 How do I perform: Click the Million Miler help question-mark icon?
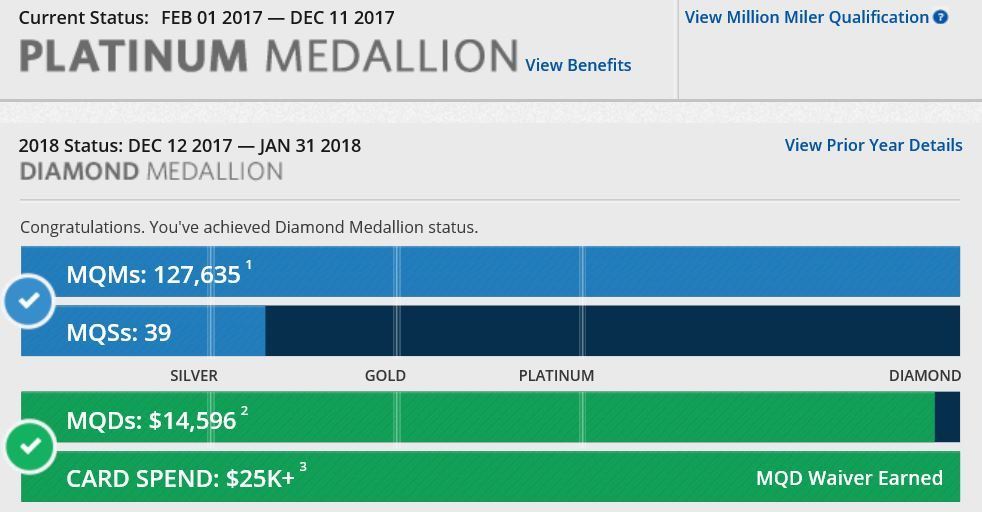click(940, 17)
